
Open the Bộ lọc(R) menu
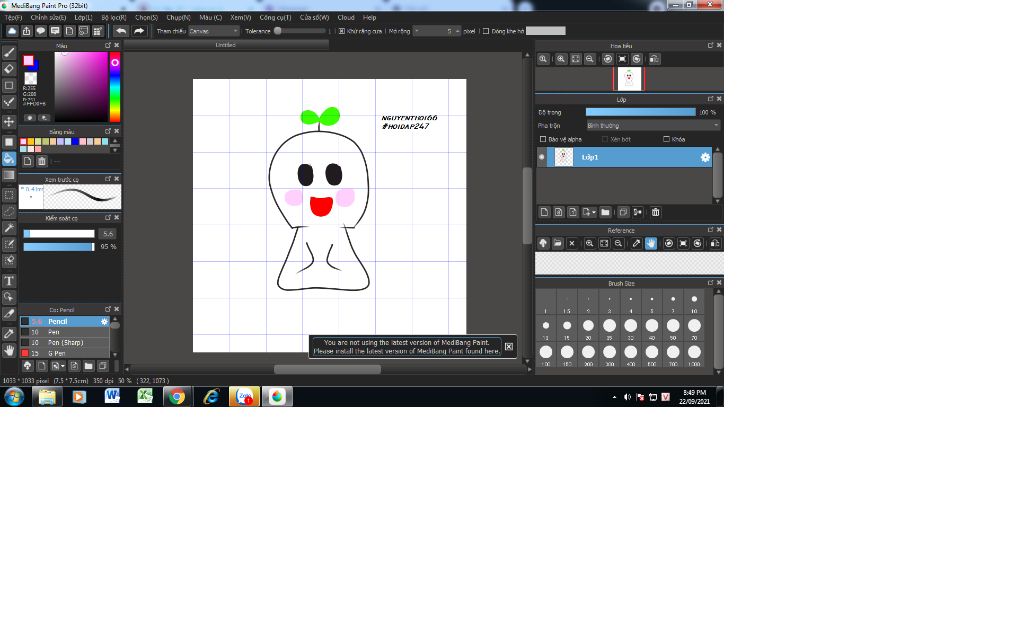point(114,18)
